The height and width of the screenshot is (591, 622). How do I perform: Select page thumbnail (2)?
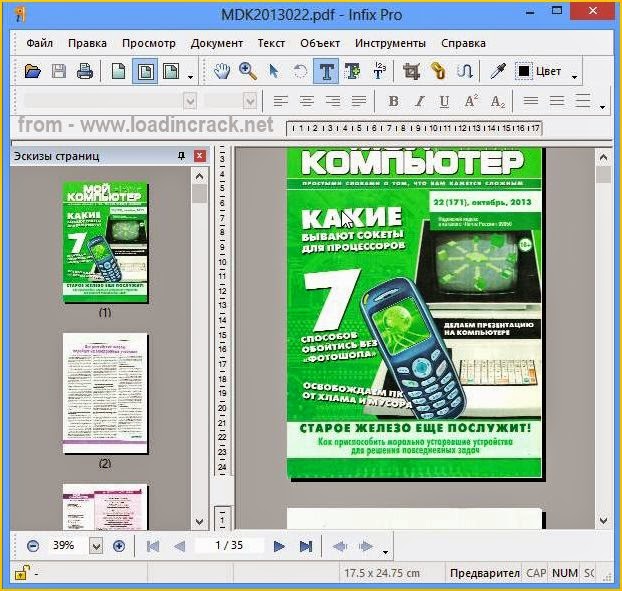click(106, 393)
